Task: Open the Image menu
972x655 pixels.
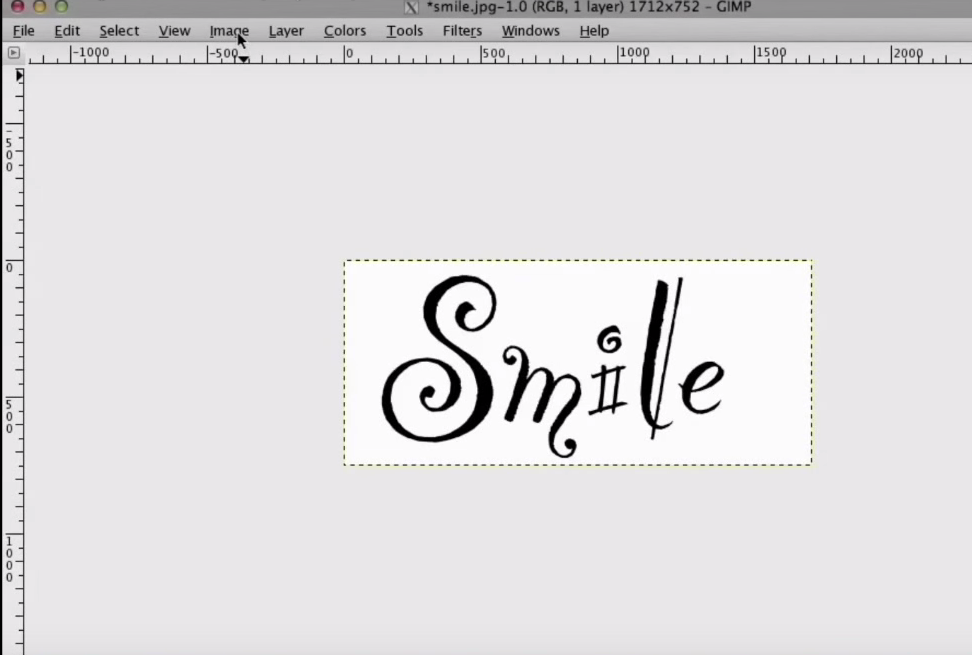Action: point(228,31)
